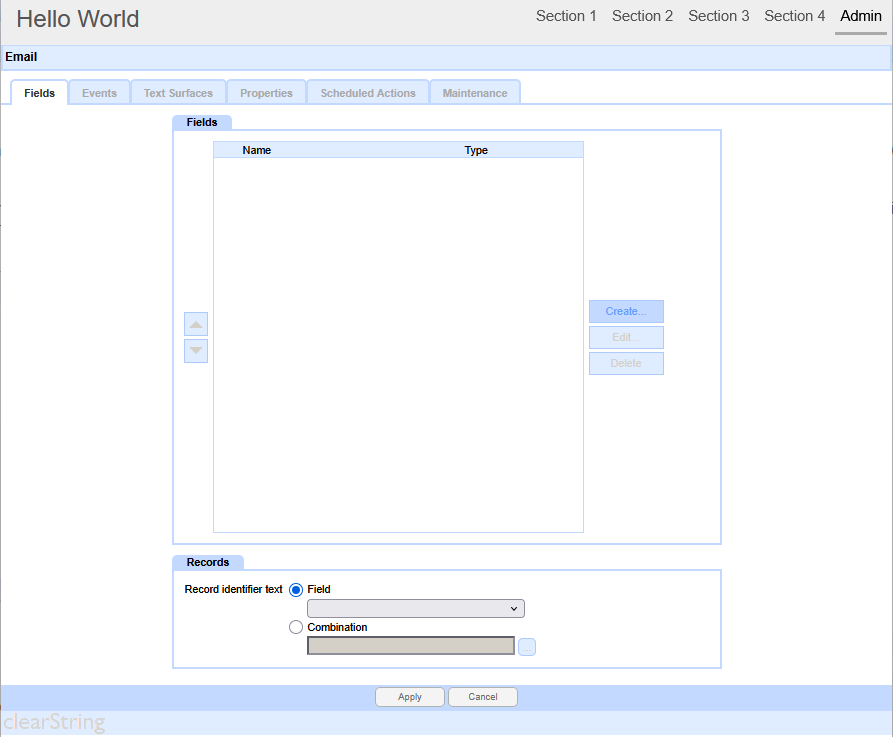Click the move up arrow button
This screenshot has height=737, width=893.
coord(197,324)
